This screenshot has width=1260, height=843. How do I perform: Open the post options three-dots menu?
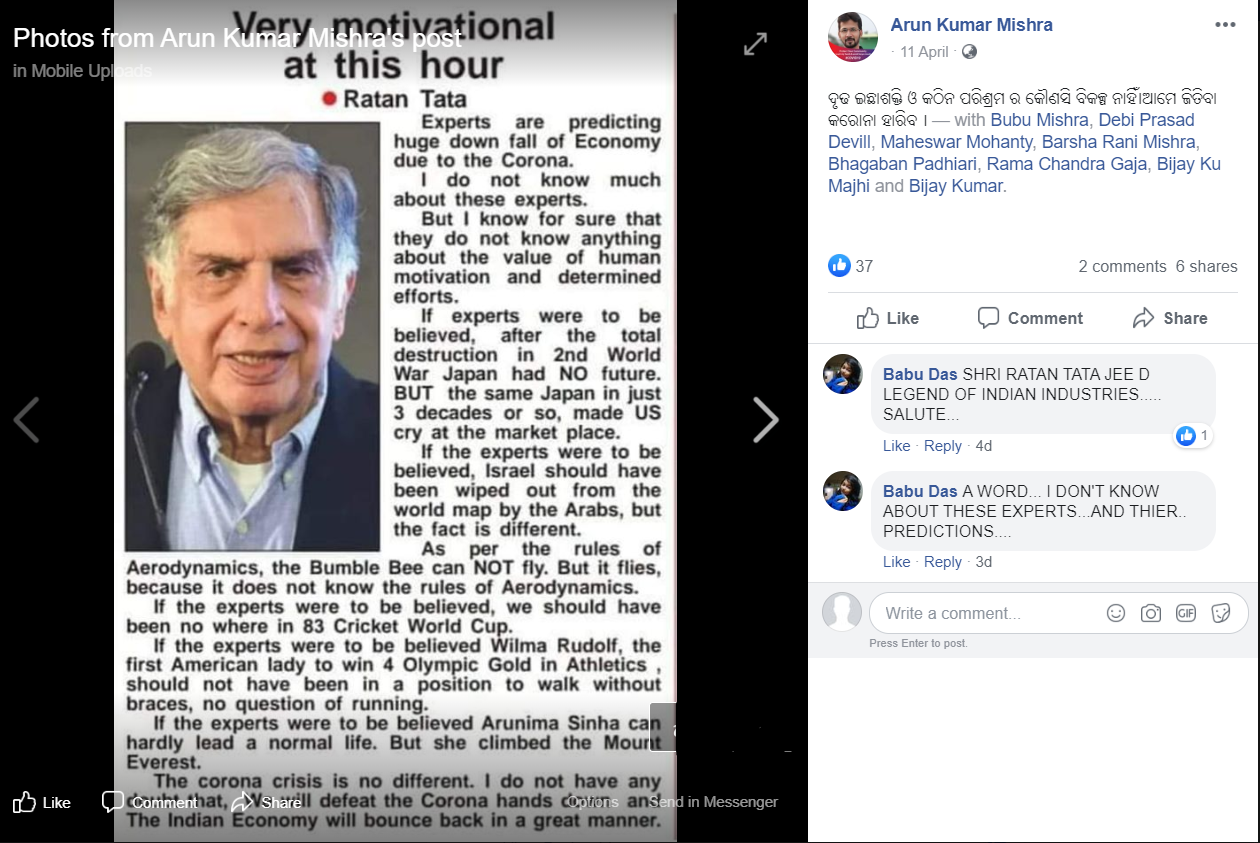tap(1225, 25)
